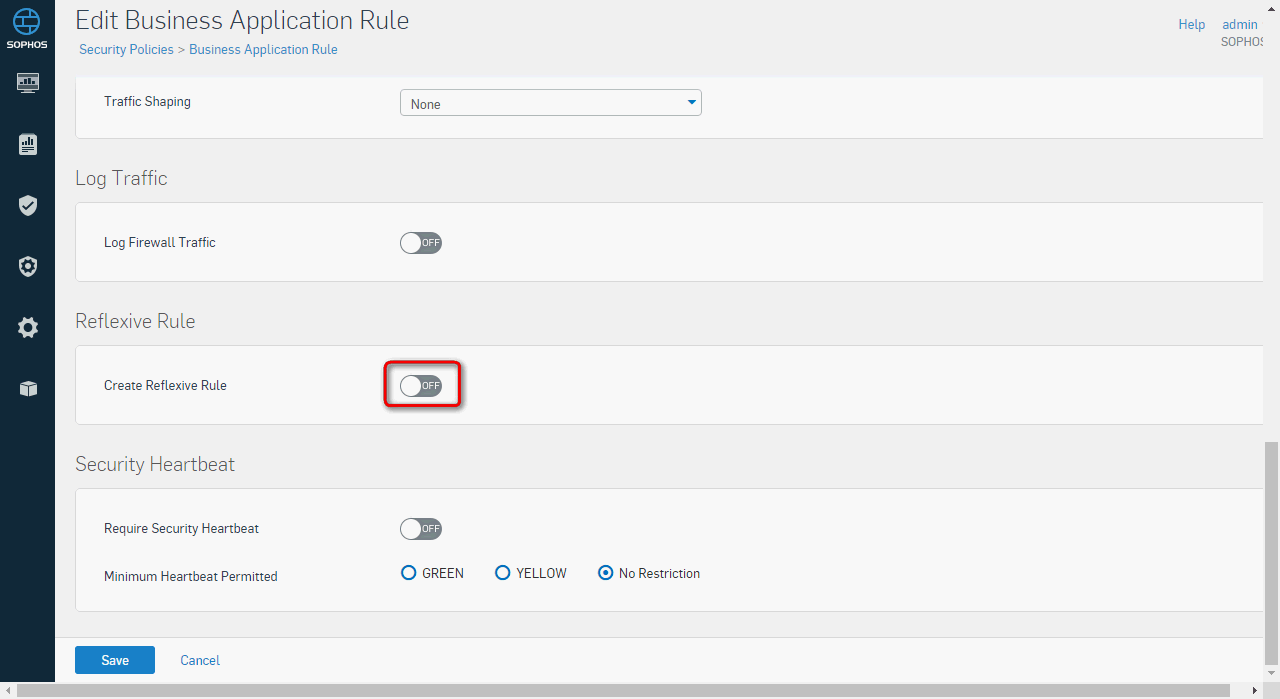Image resolution: width=1280 pixels, height=699 pixels.
Task: Click the vertical scrollbar thumb
Action: pyautogui.click(x=1271, y=552)
